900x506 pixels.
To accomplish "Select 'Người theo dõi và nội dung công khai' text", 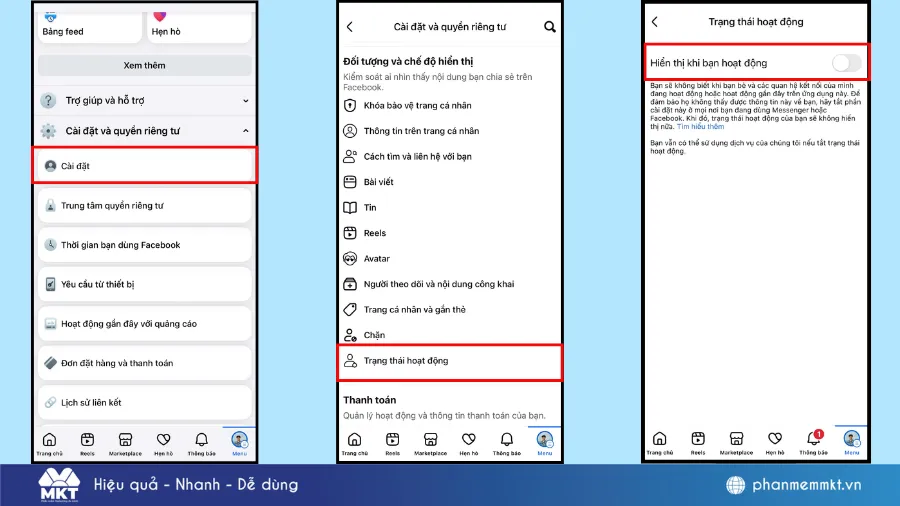I will coord(439,284).
